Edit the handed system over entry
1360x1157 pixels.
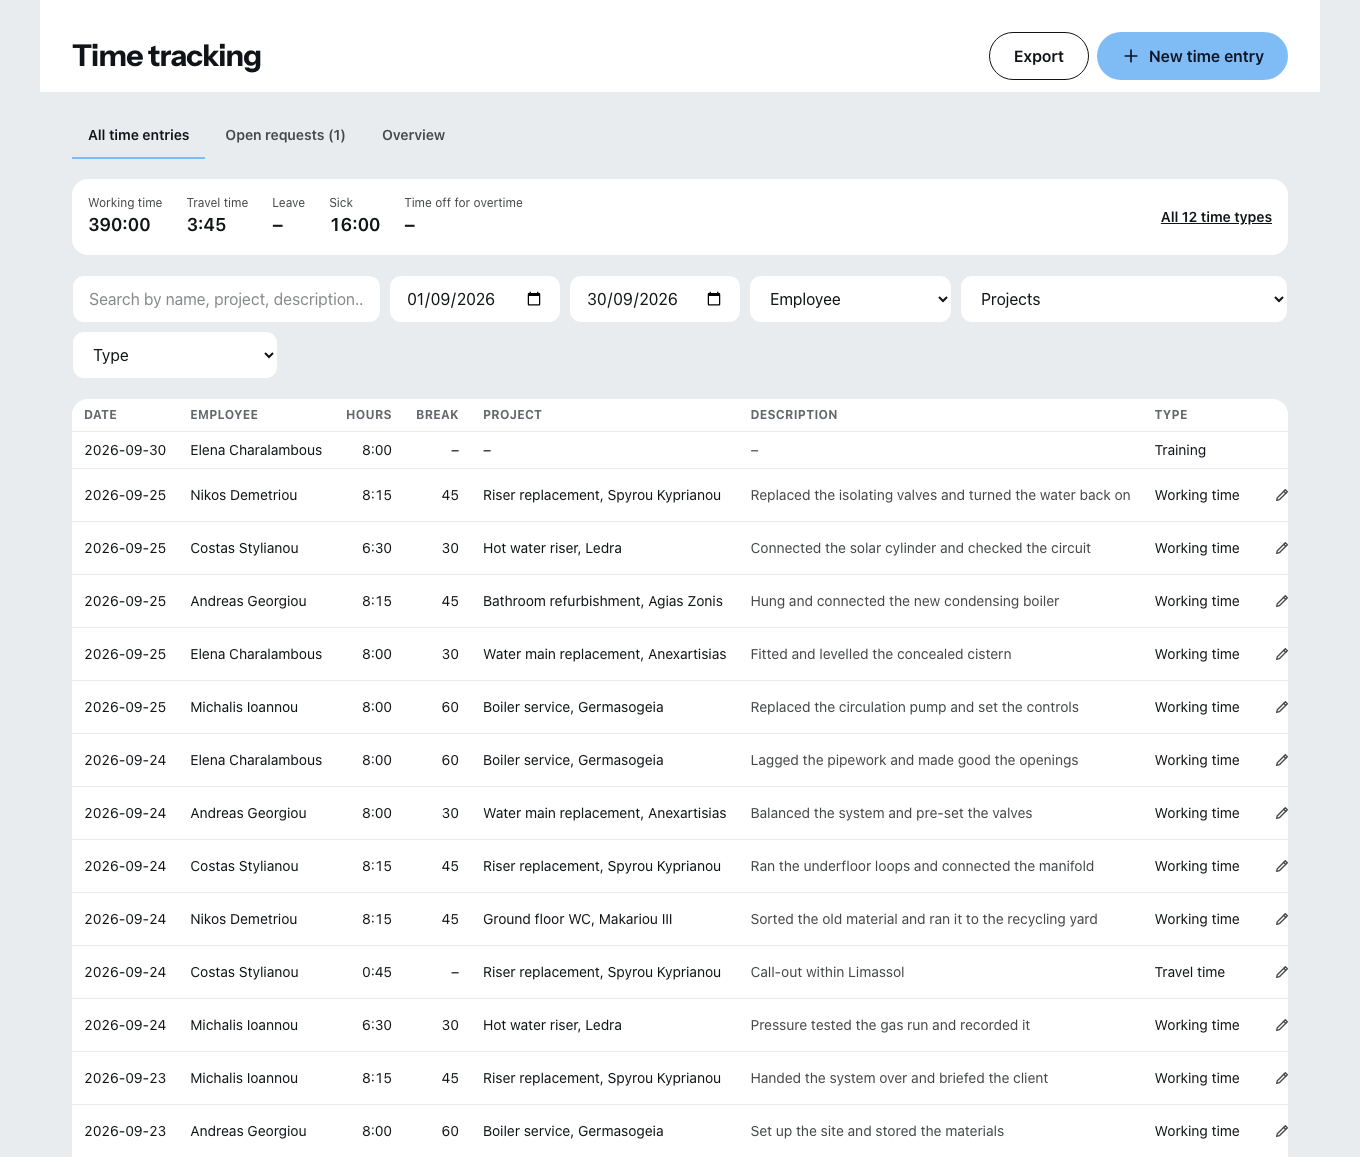(x=1281, y=1078)
